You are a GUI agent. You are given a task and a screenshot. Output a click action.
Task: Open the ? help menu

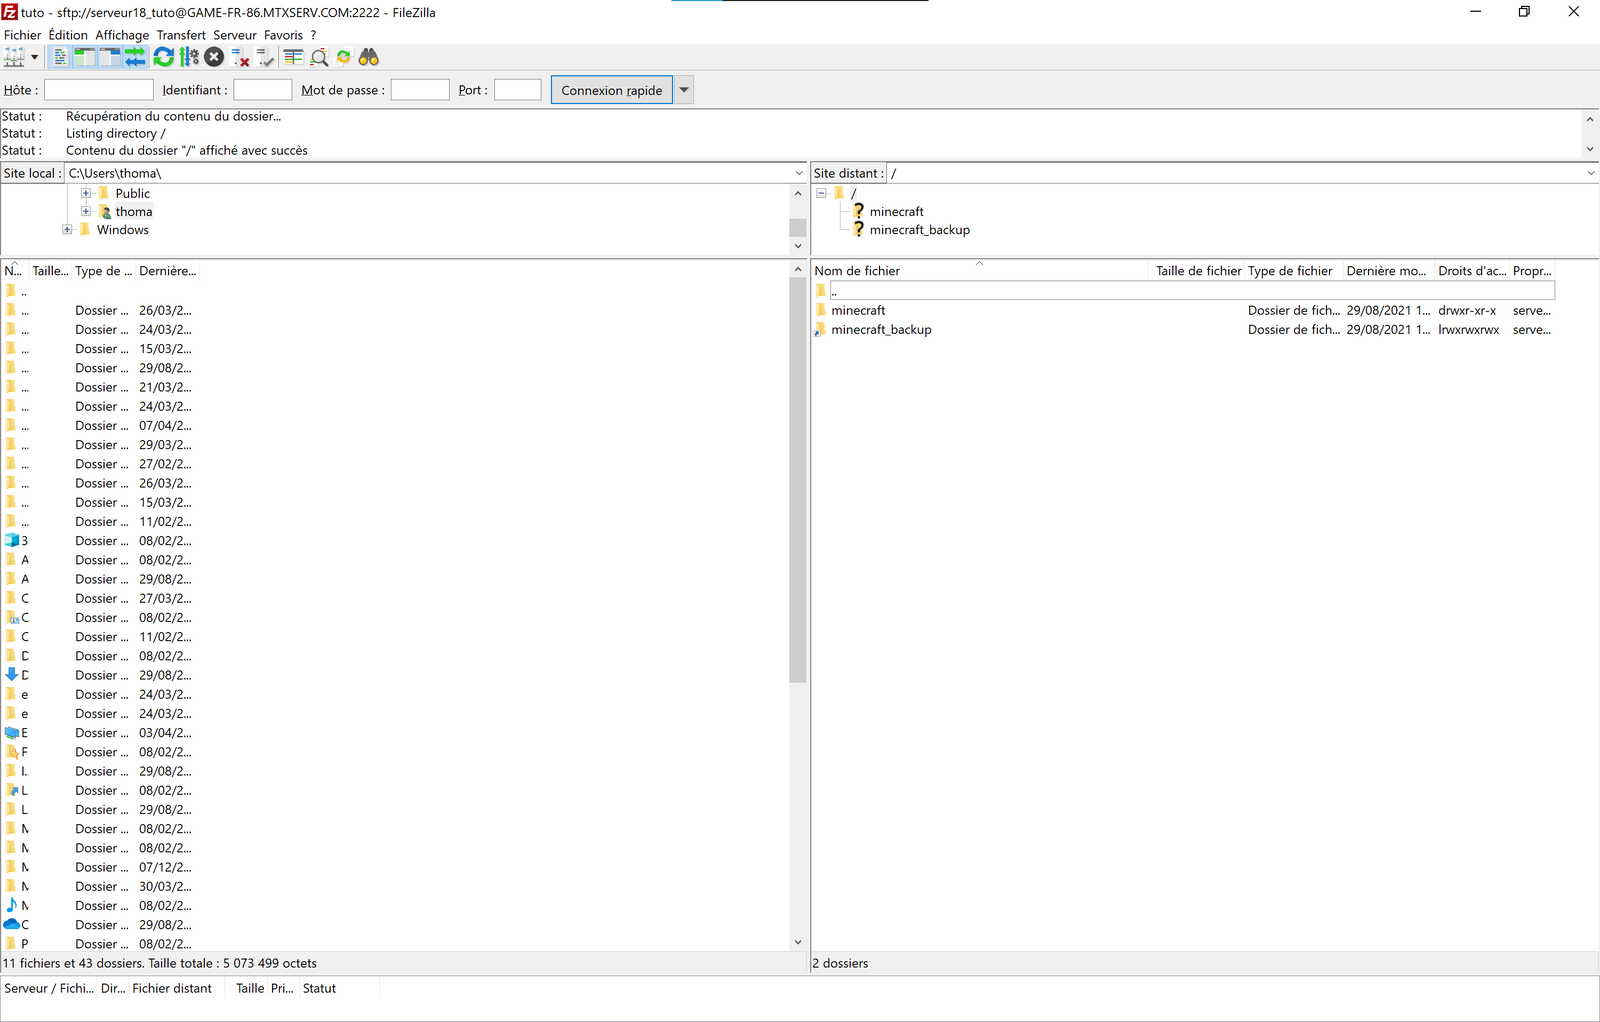click(x=313, y=35)
